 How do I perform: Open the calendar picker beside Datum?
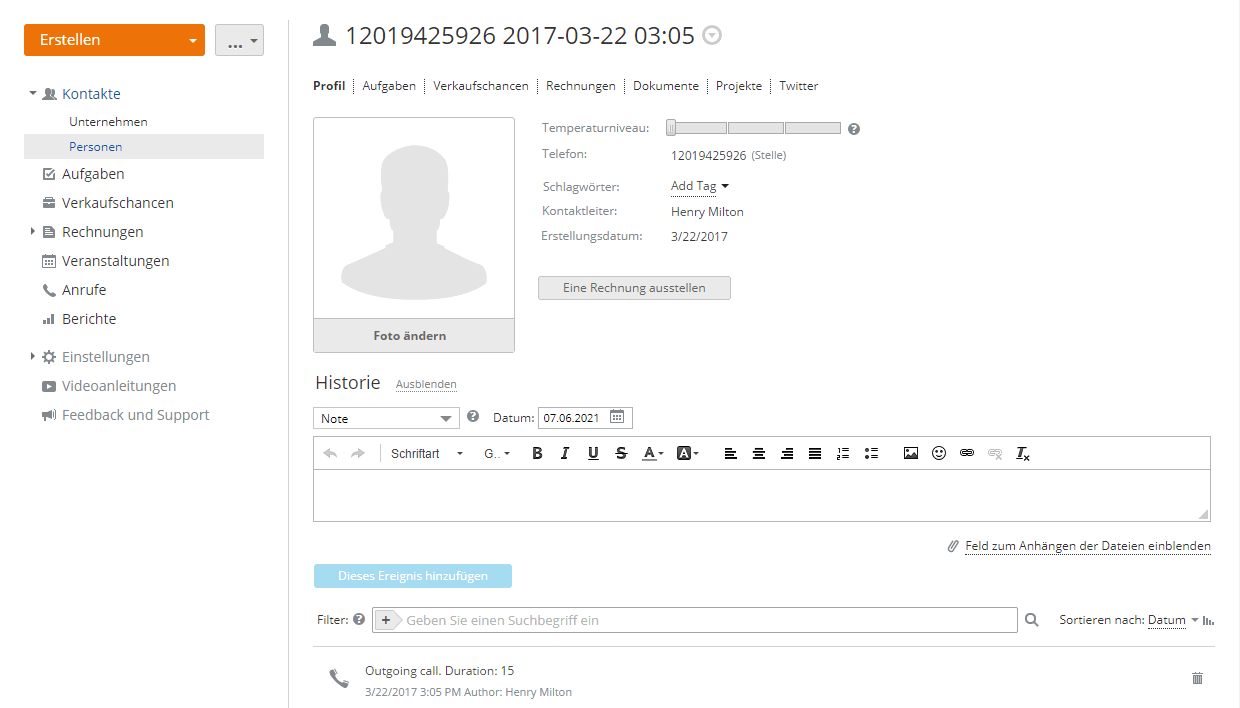pos(617,417)
